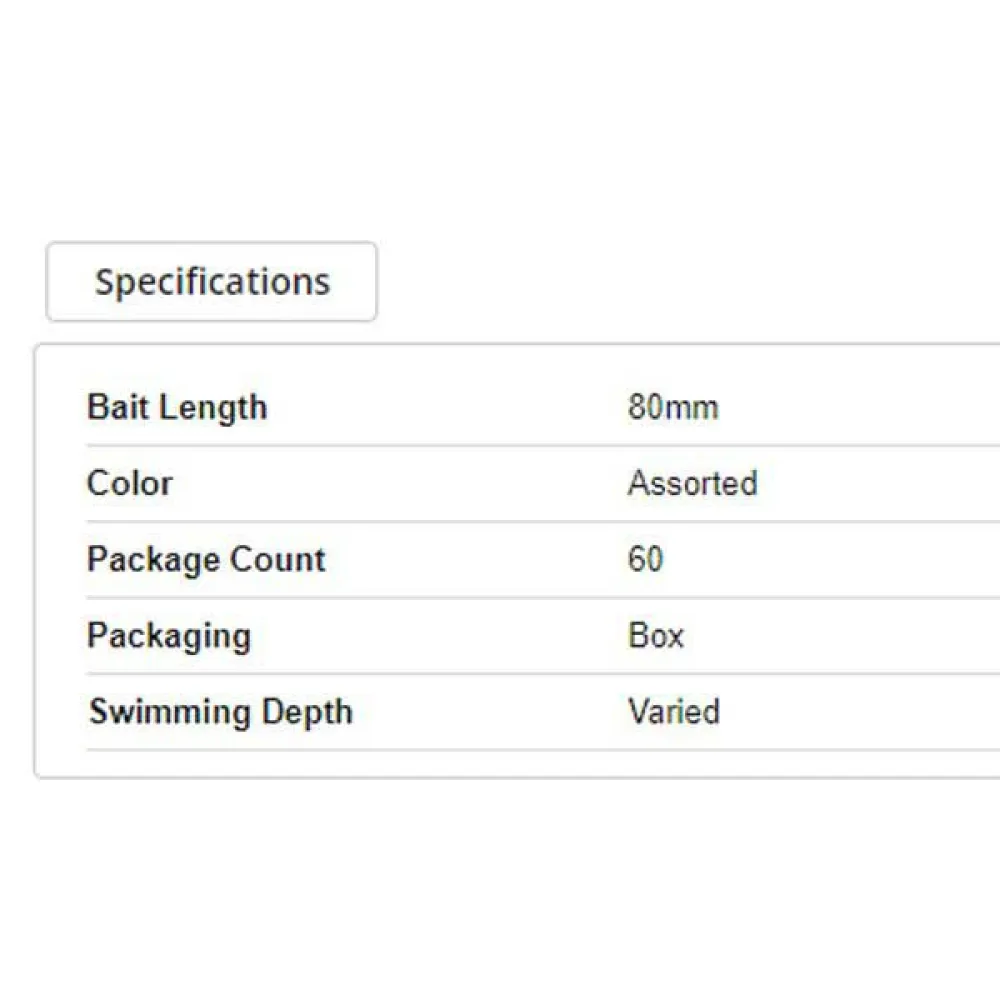This screenshot has height=1000, width=1000.
Task: Click the specifications panel's left border
Action: click(35, 560)
